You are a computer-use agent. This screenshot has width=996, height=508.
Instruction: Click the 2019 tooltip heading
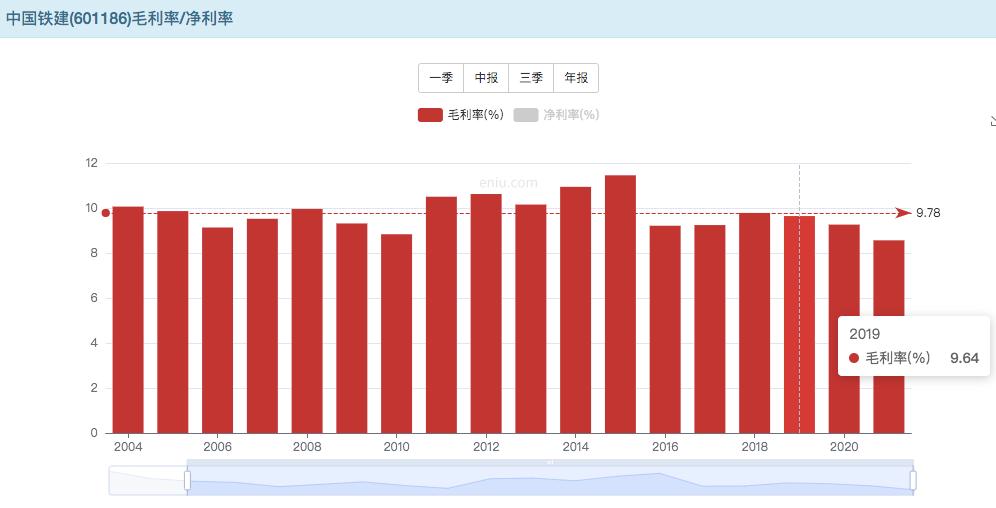pos(865,334)
